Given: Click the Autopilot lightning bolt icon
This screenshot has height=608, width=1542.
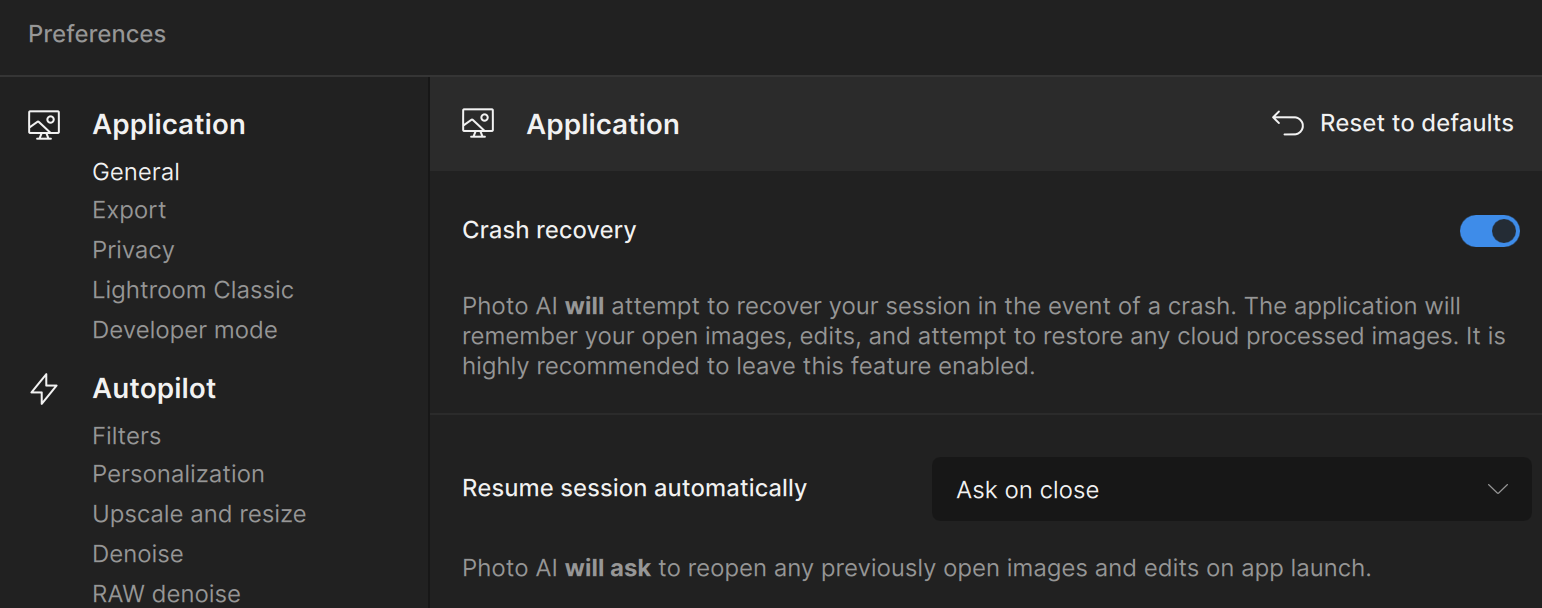Looking at the screenshot, I should [x=44, y=389].
